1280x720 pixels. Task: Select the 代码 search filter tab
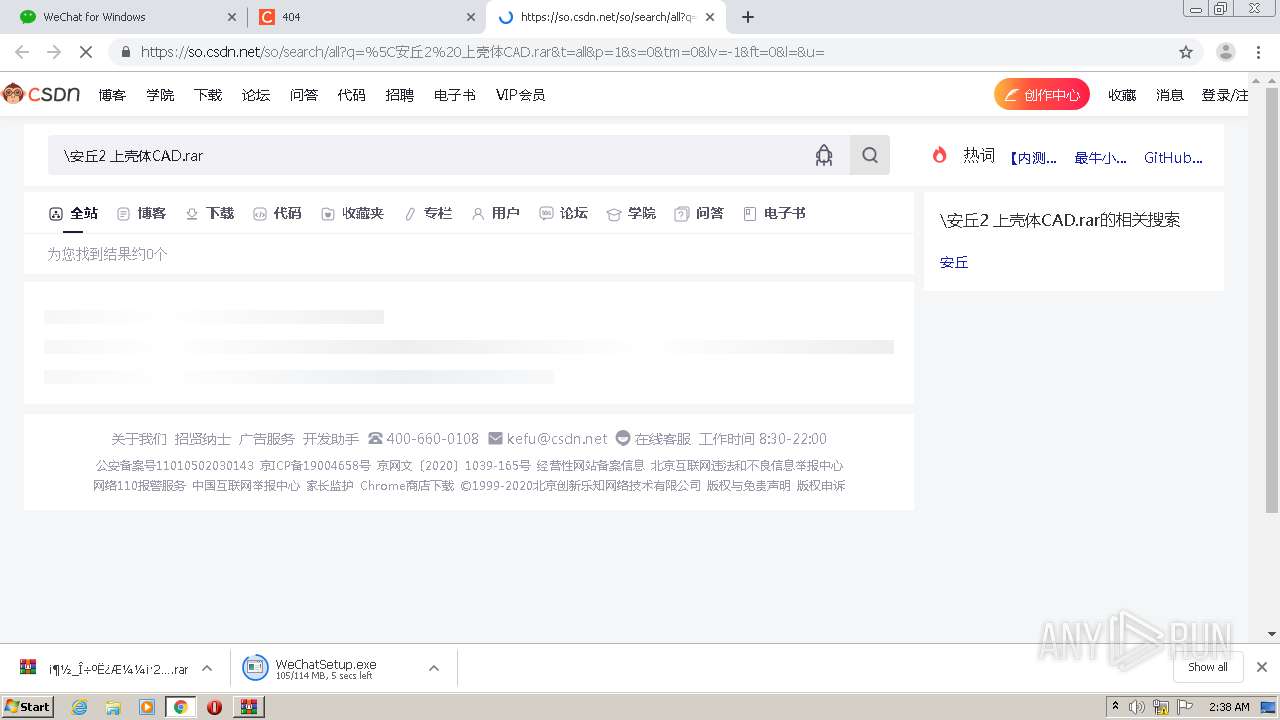coord(277,213)
